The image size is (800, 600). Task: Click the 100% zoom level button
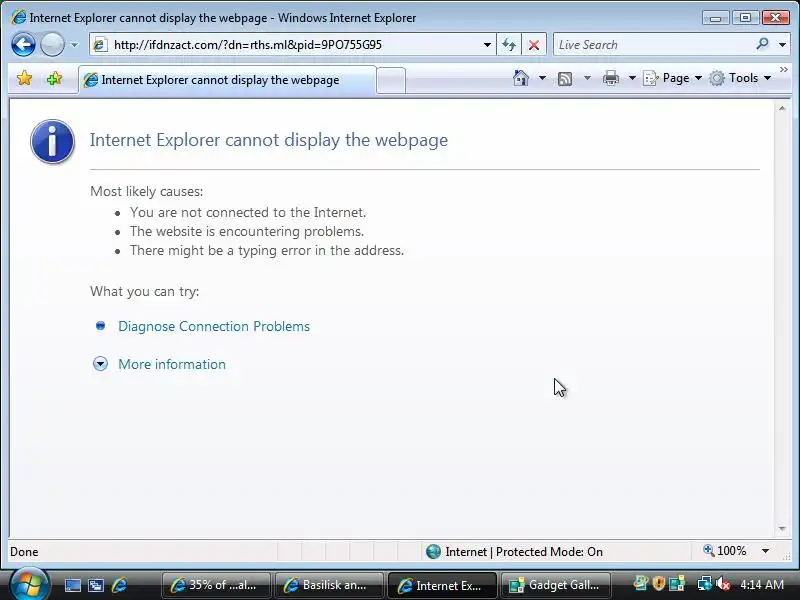[x=725, y=551]
